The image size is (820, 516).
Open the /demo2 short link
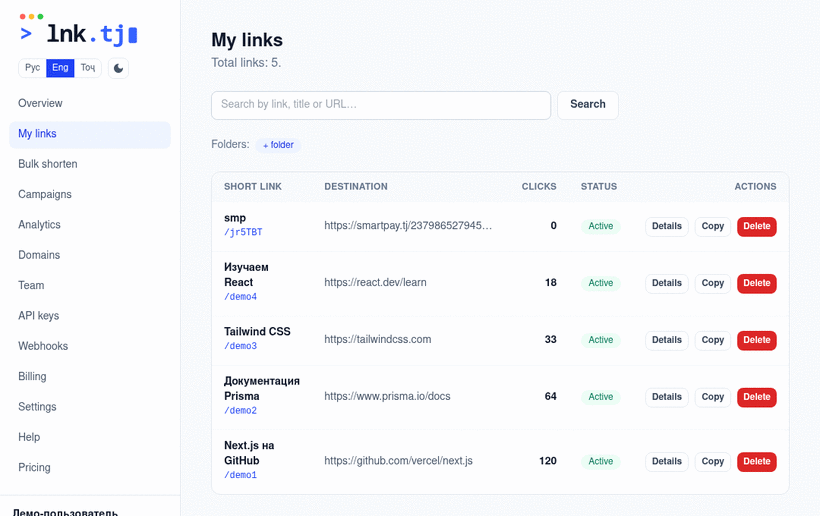point(241,411)
